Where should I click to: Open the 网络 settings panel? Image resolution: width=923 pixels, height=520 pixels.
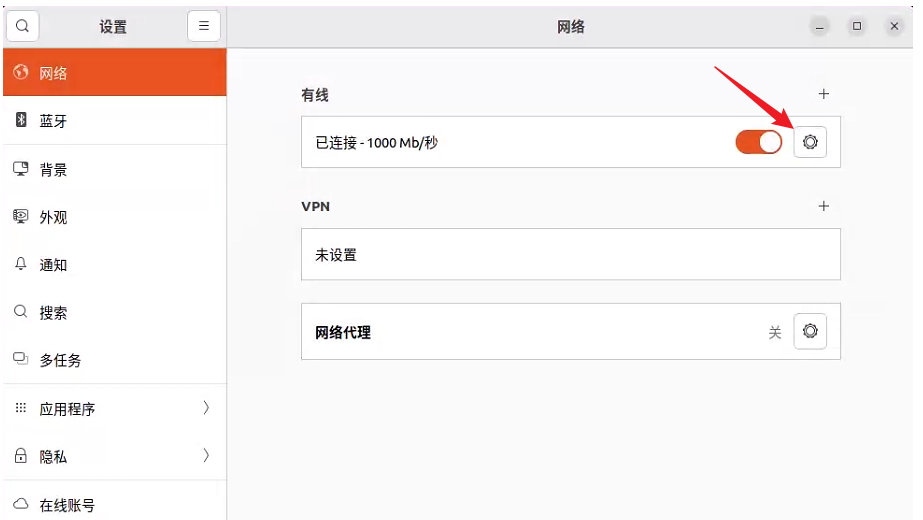tap(115, 72)
